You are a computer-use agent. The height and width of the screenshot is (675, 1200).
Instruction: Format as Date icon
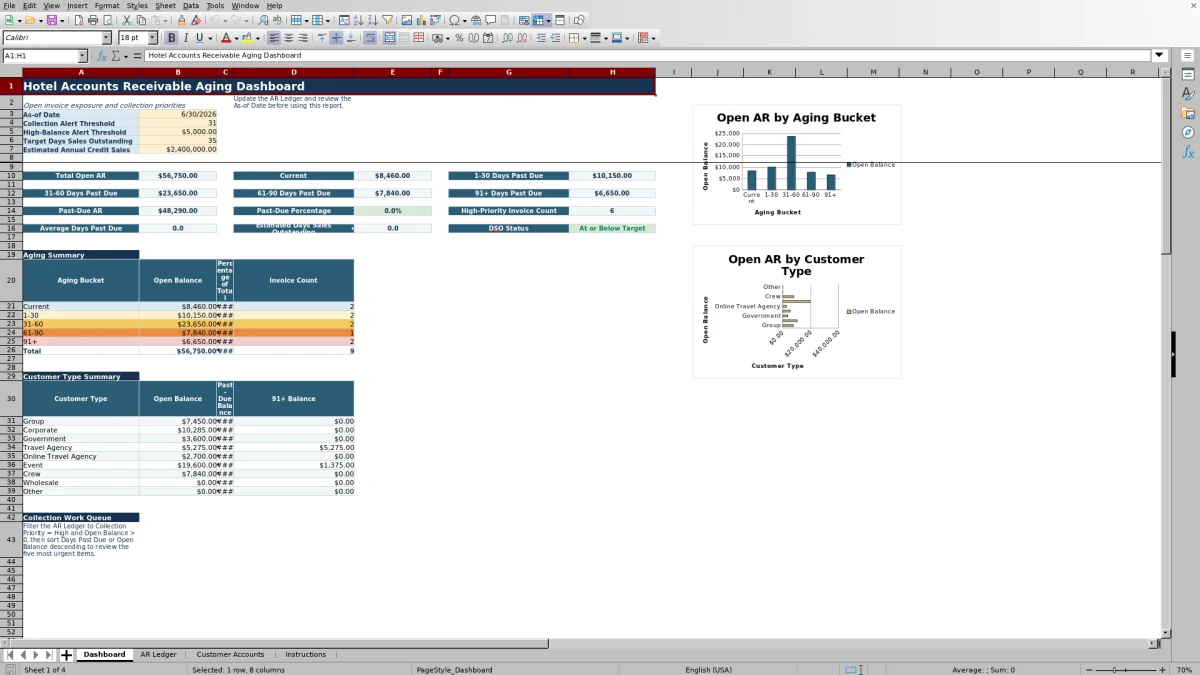[x=487, y=38]
